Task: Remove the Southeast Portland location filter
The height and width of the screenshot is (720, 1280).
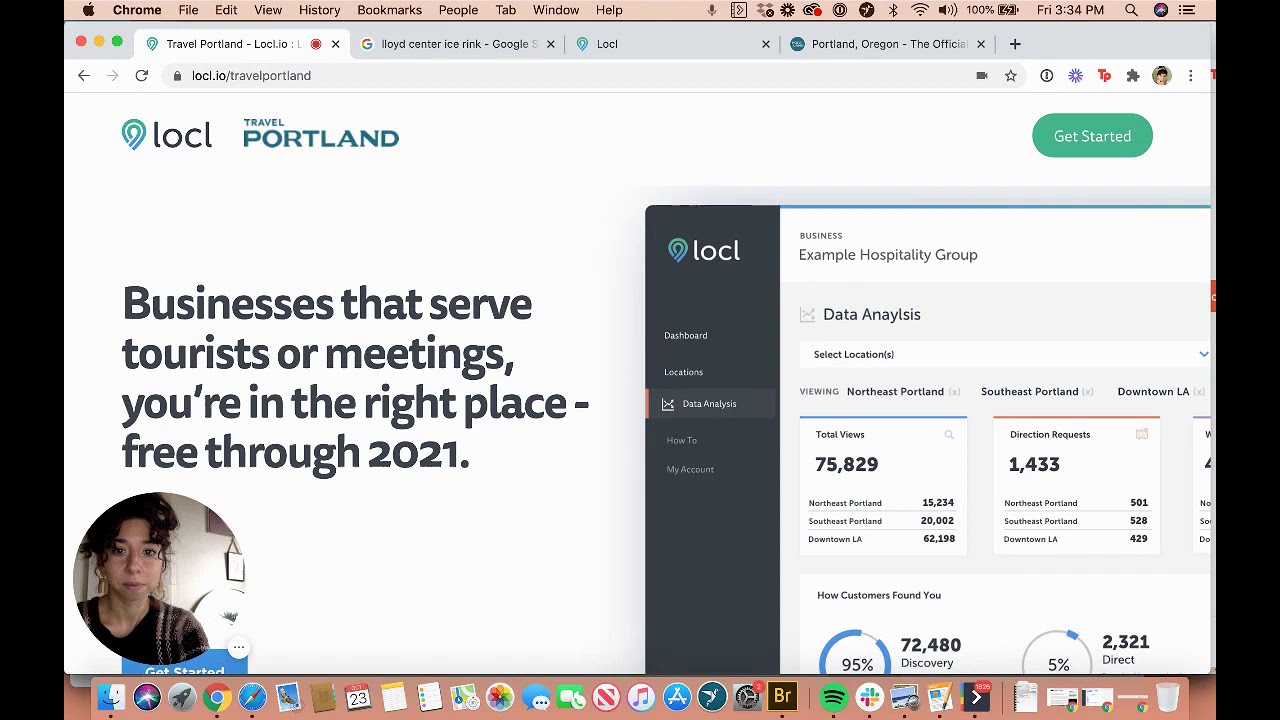Action: (1088, 392)
